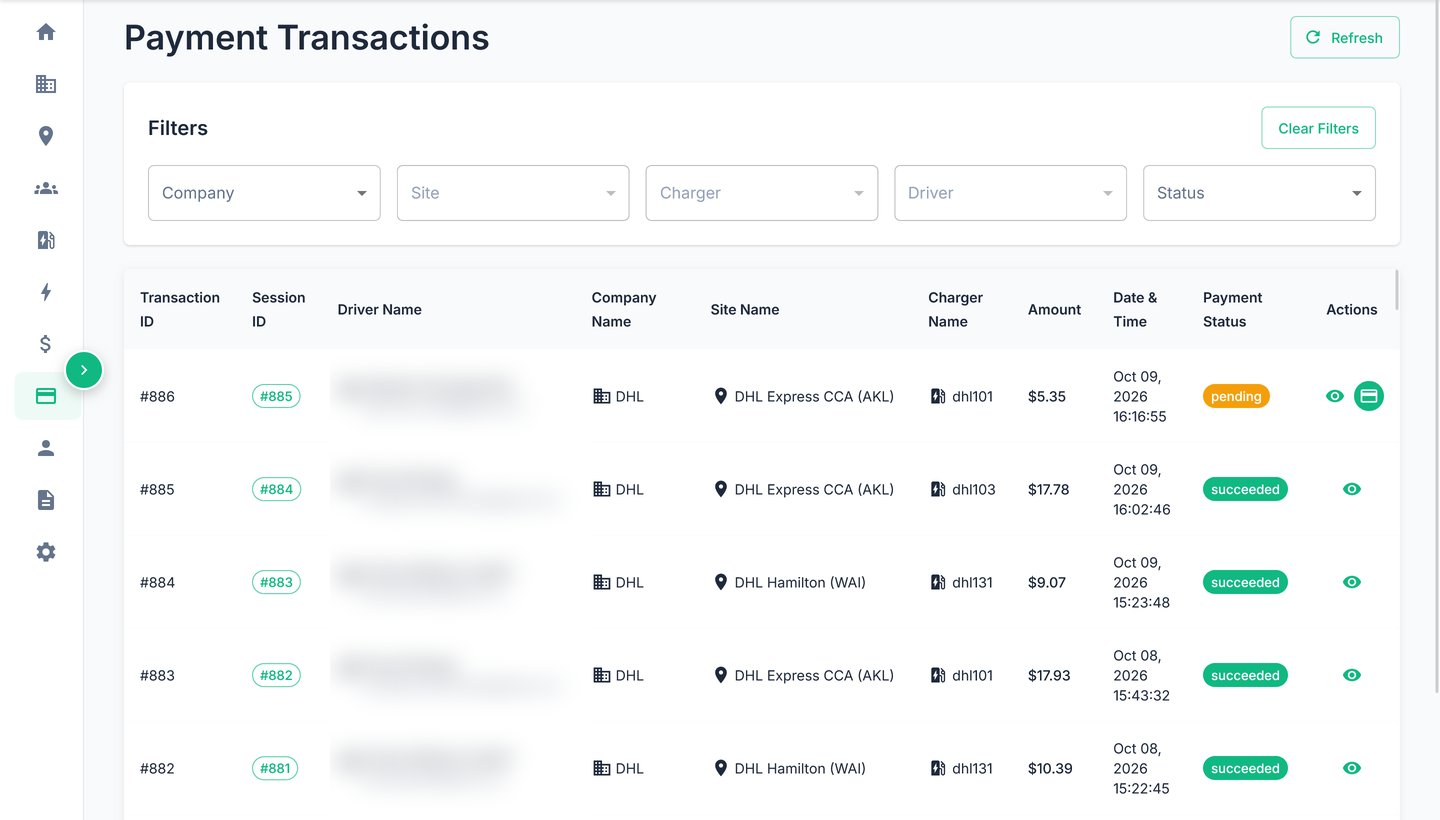The width and height of the screenshot is (1440, 820).
Task: Click the Charger Name column header
Action: [x=956, y=309]
